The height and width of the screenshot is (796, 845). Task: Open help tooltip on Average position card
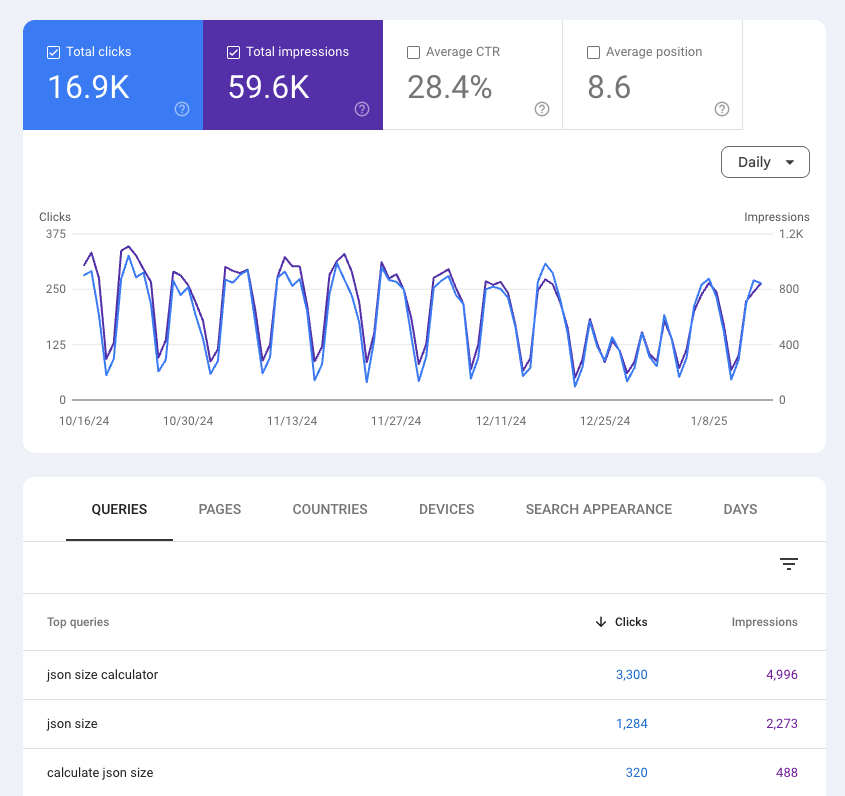[x=721, y=110]
